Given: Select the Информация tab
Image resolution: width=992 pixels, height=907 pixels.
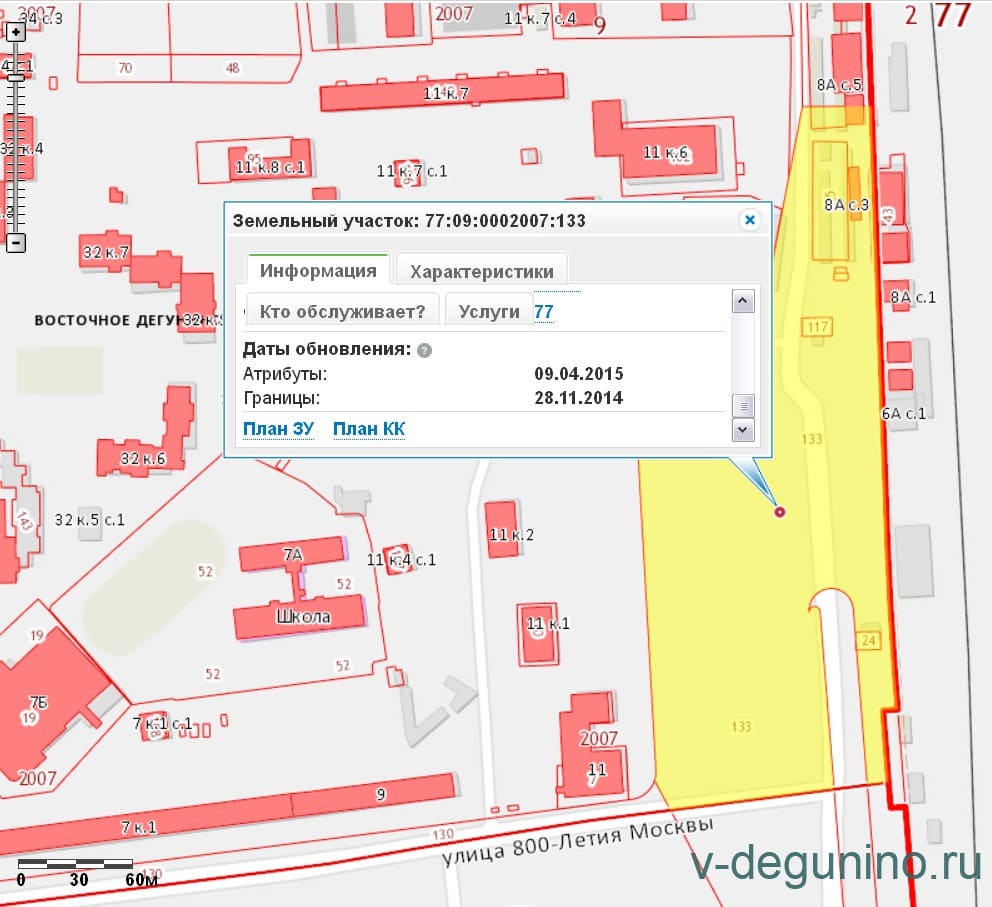Looking at the screenshot, I should click(x=318, y=271).
